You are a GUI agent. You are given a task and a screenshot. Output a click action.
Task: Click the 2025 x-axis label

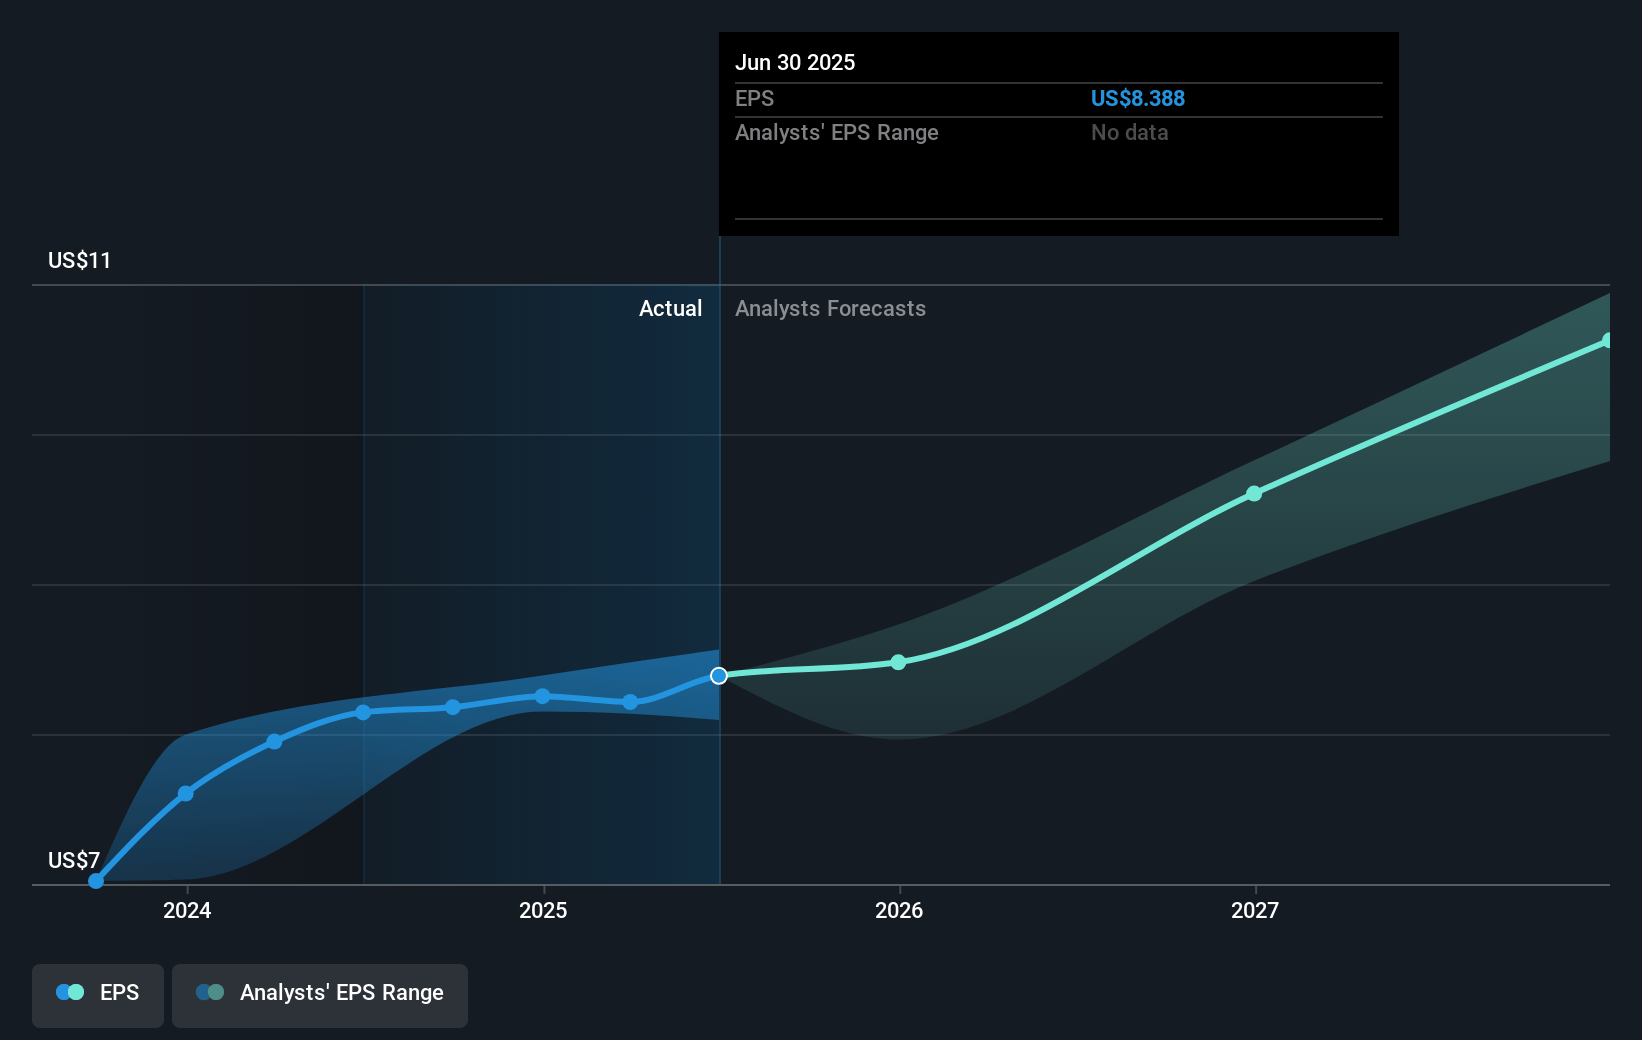pyautogui.click(x=543, y=910)
